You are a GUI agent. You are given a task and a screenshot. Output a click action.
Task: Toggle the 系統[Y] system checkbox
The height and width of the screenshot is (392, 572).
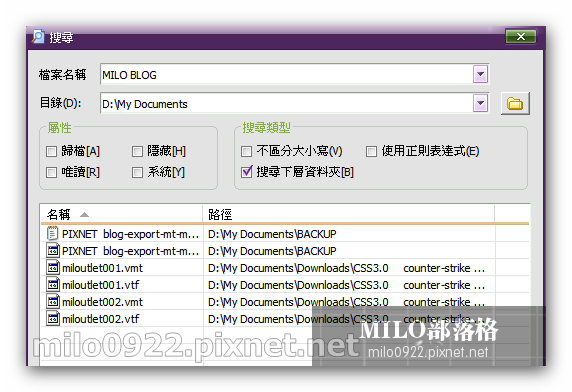(137, 172)
